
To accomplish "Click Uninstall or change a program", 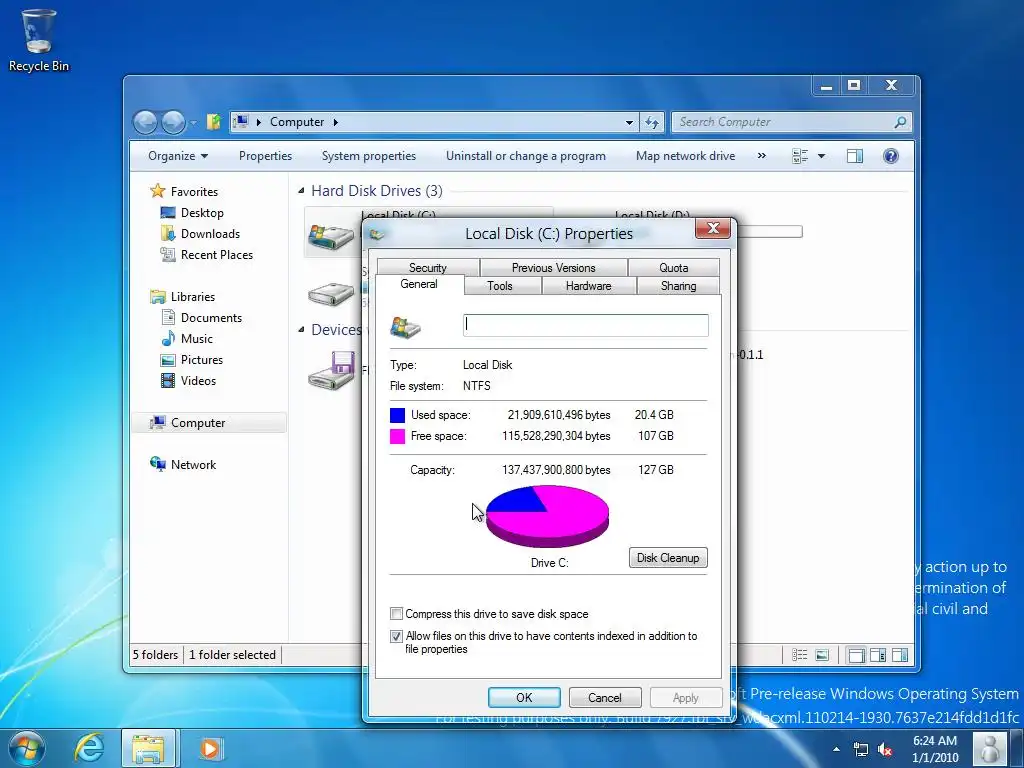I will coord(526,156).
